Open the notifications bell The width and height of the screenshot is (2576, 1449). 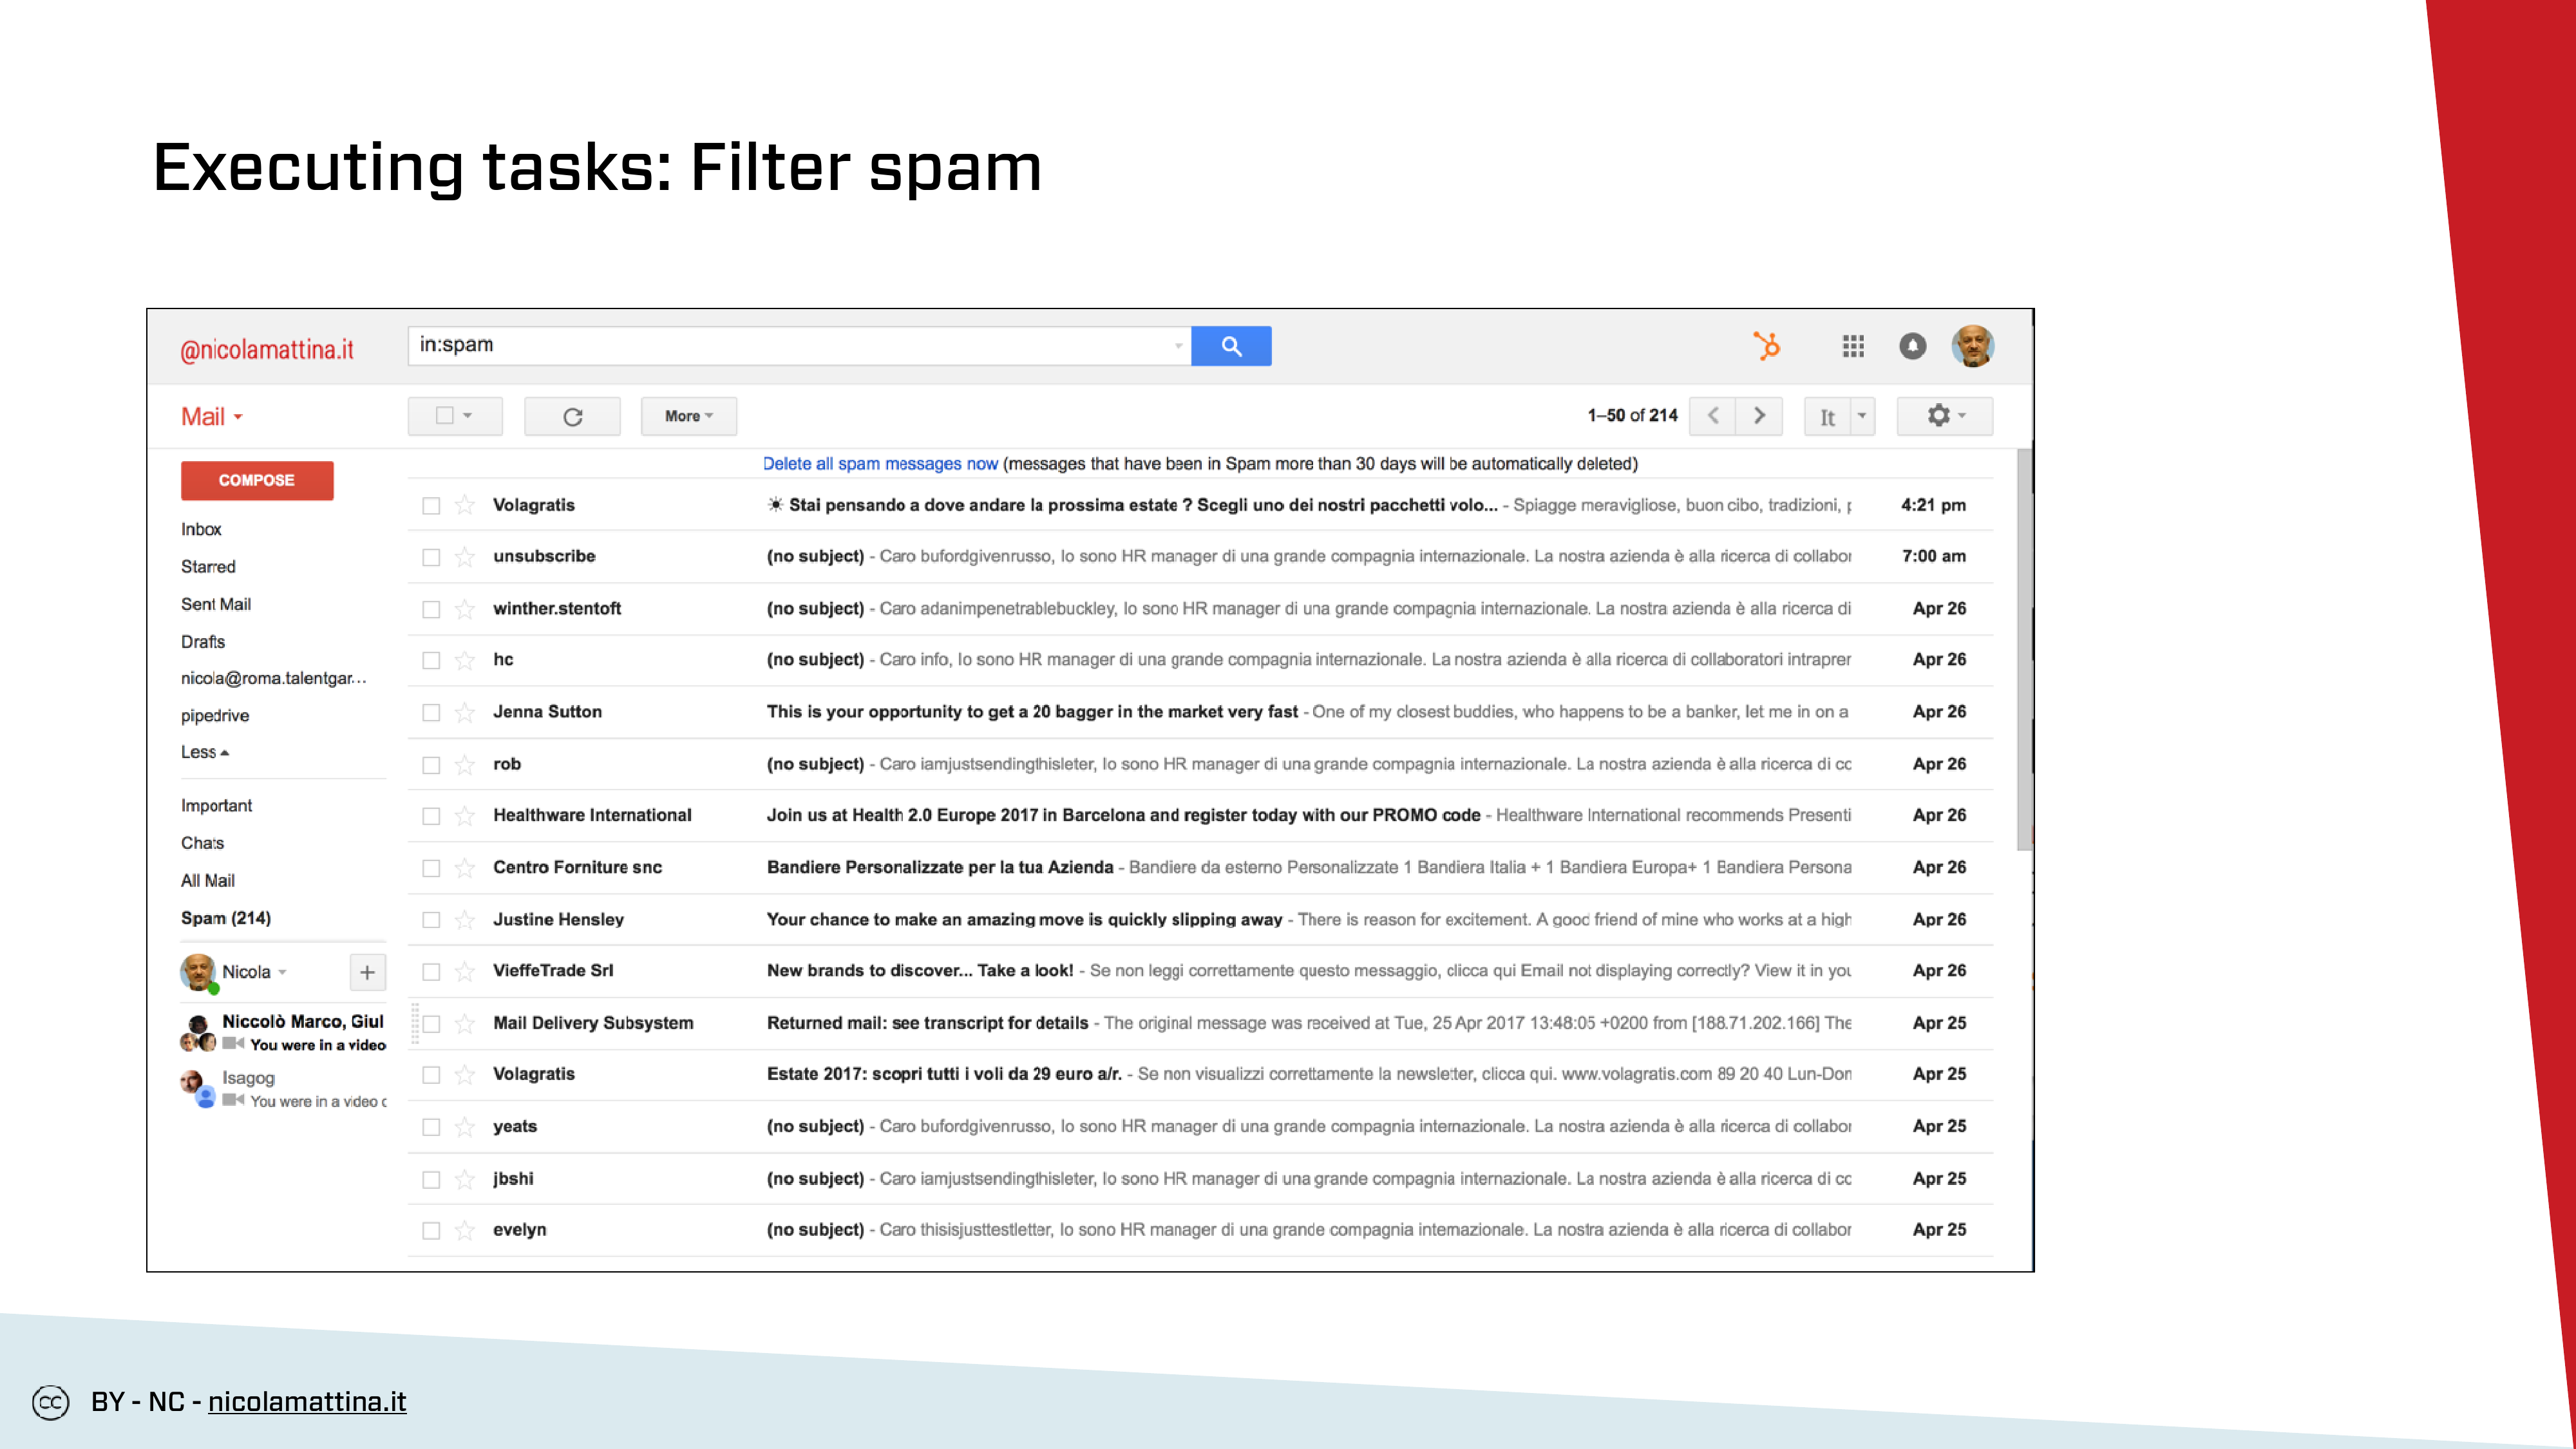click(1912, 346)
